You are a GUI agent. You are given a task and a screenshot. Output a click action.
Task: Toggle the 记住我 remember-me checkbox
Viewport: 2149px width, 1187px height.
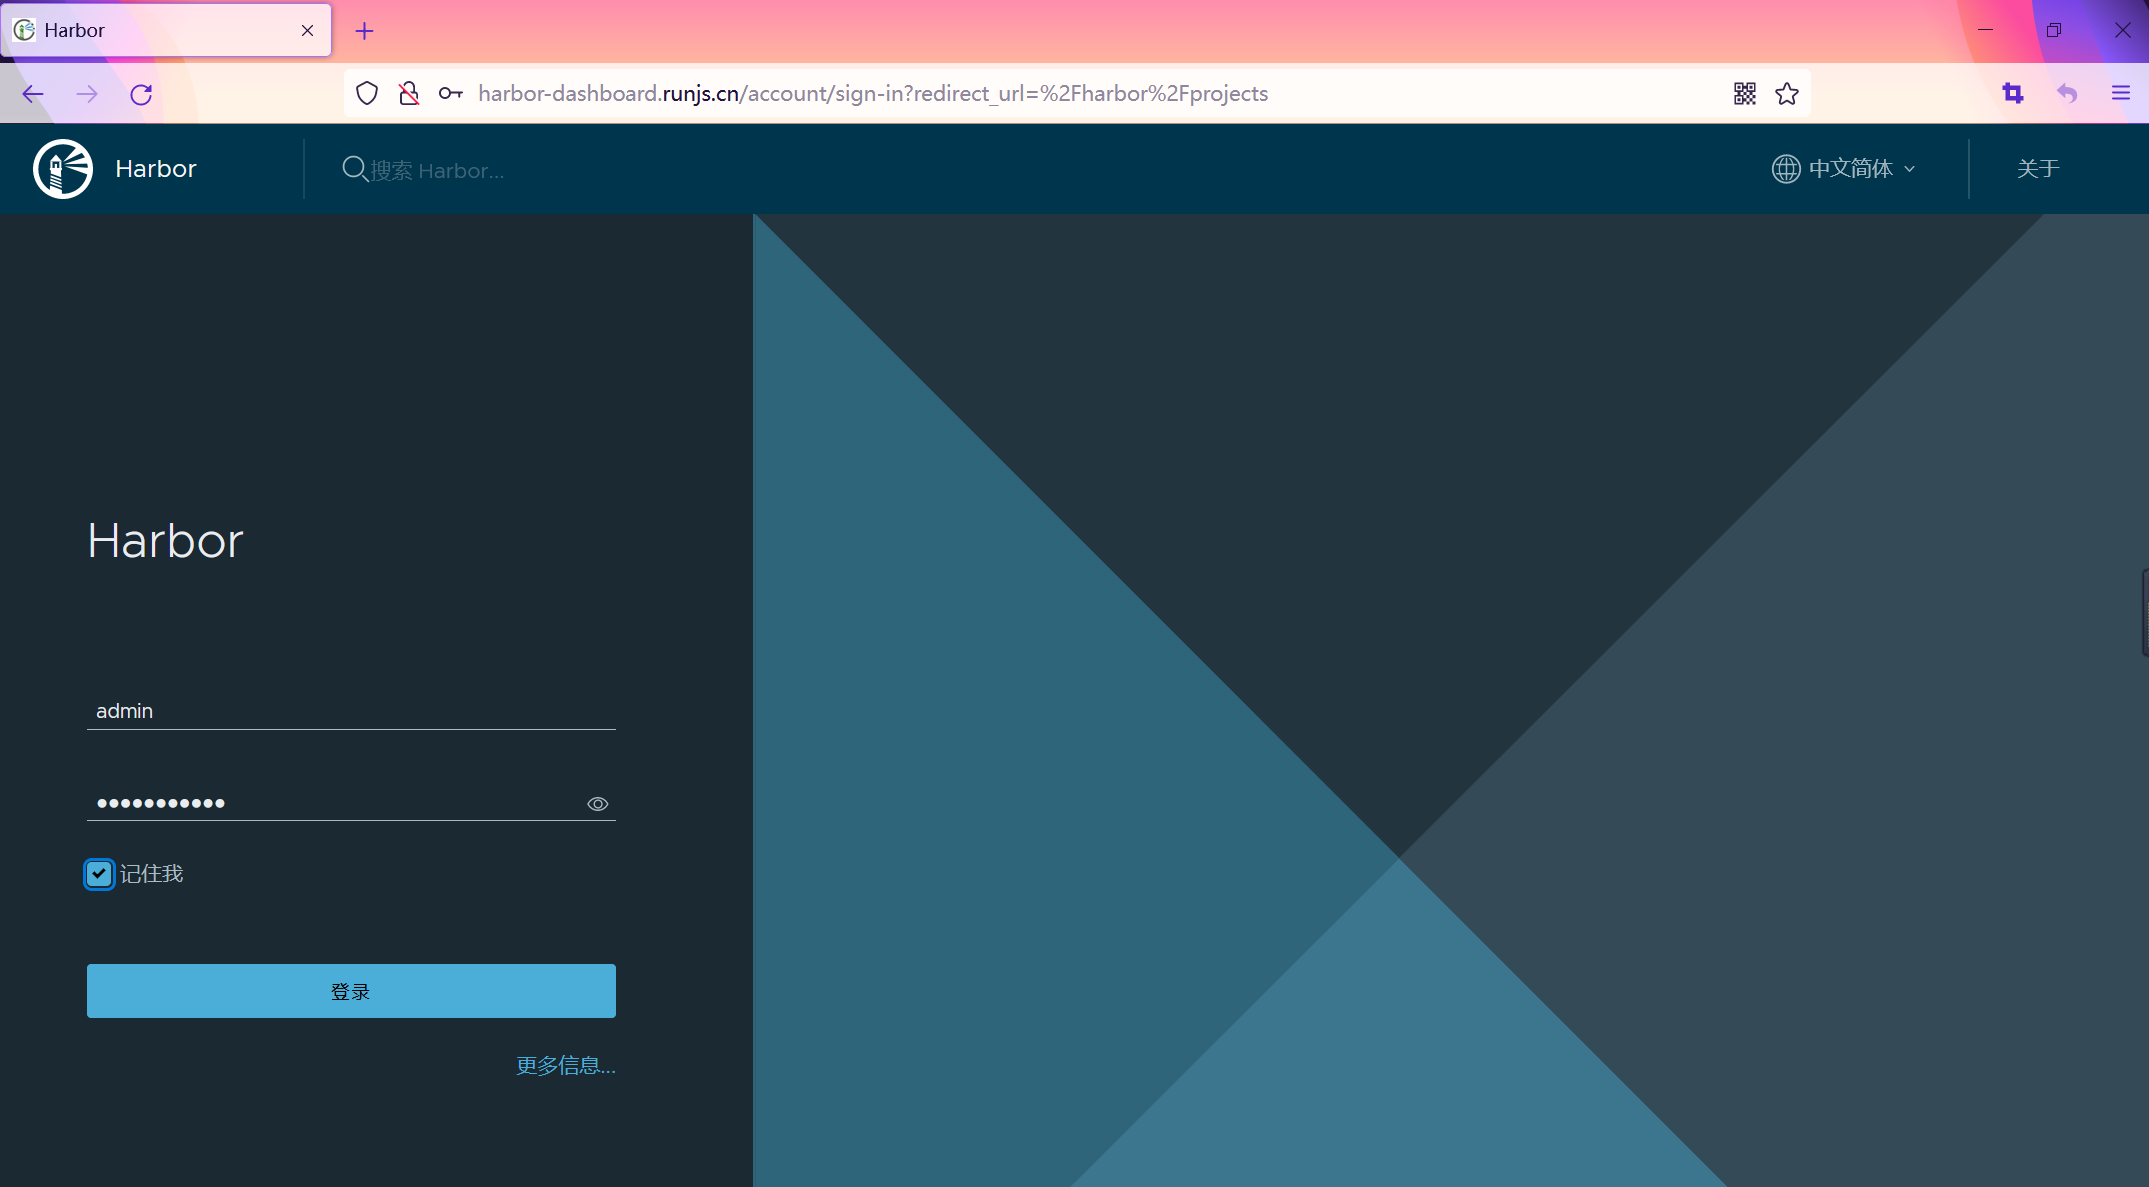point(99,874)
